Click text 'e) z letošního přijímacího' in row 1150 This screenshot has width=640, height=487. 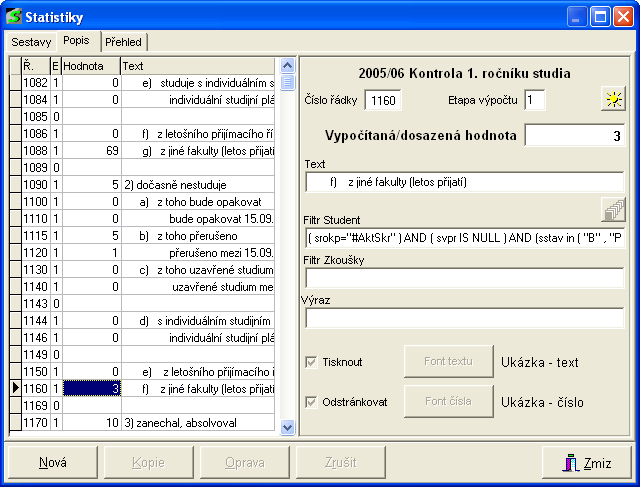[209, 372]
